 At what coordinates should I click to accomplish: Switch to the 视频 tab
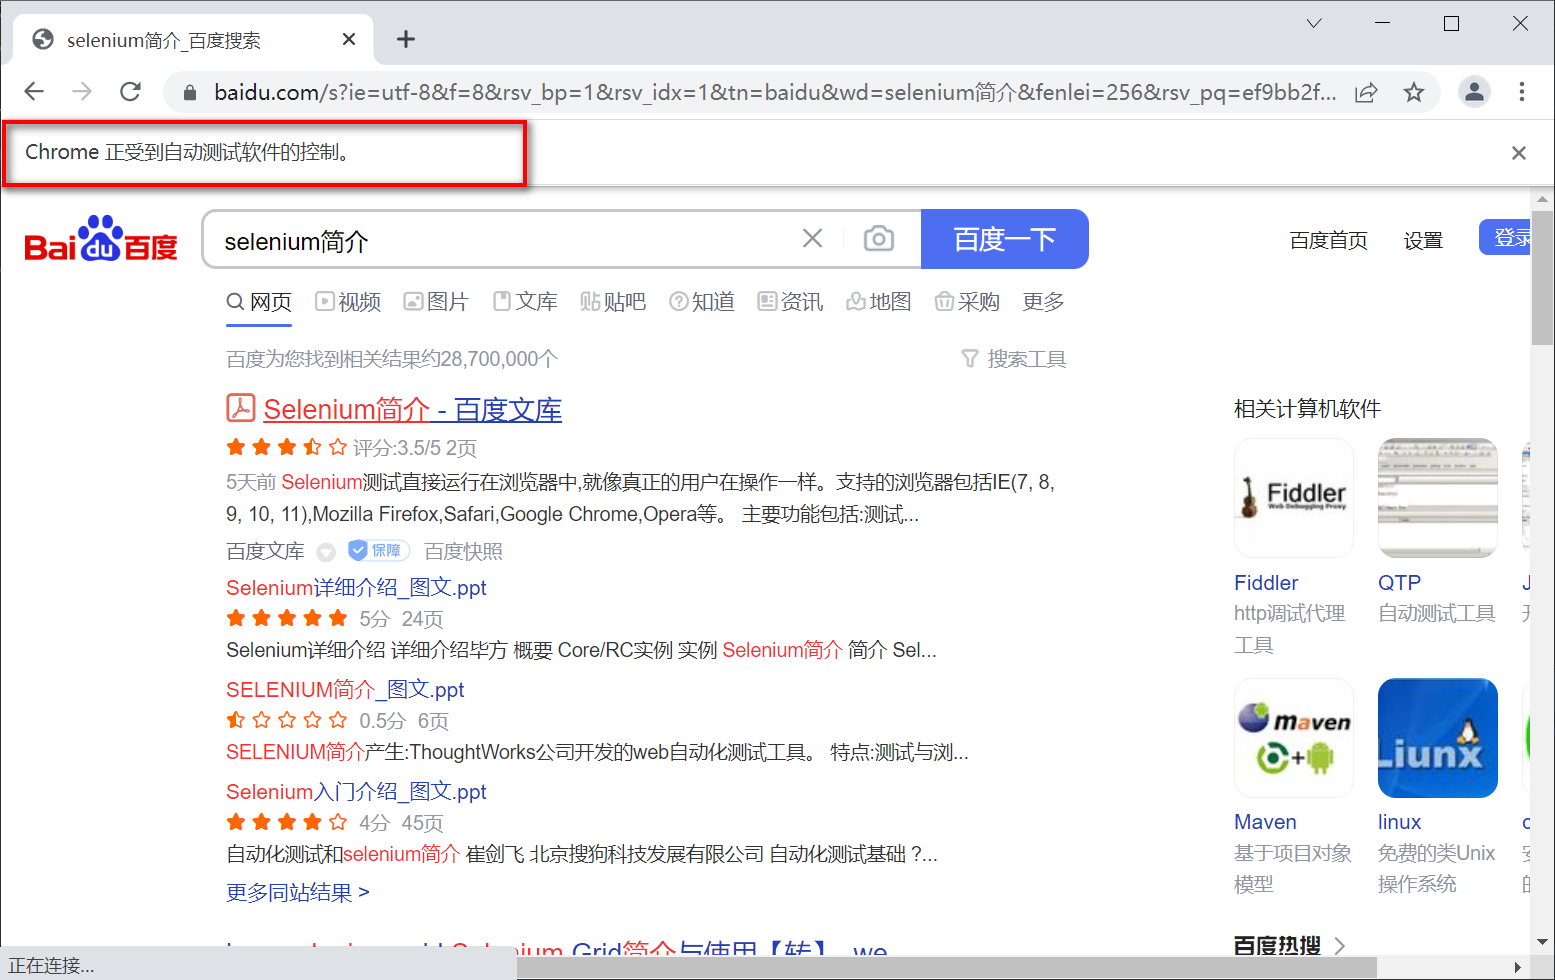click(348, 302)
